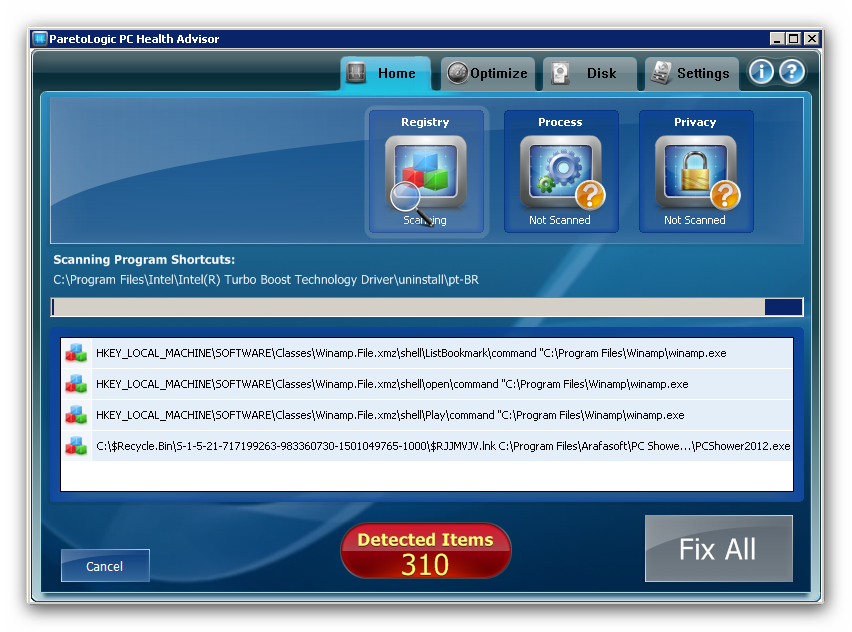Click the Fix All button
This screenshot has width=852, height=632.
point(718,548)
